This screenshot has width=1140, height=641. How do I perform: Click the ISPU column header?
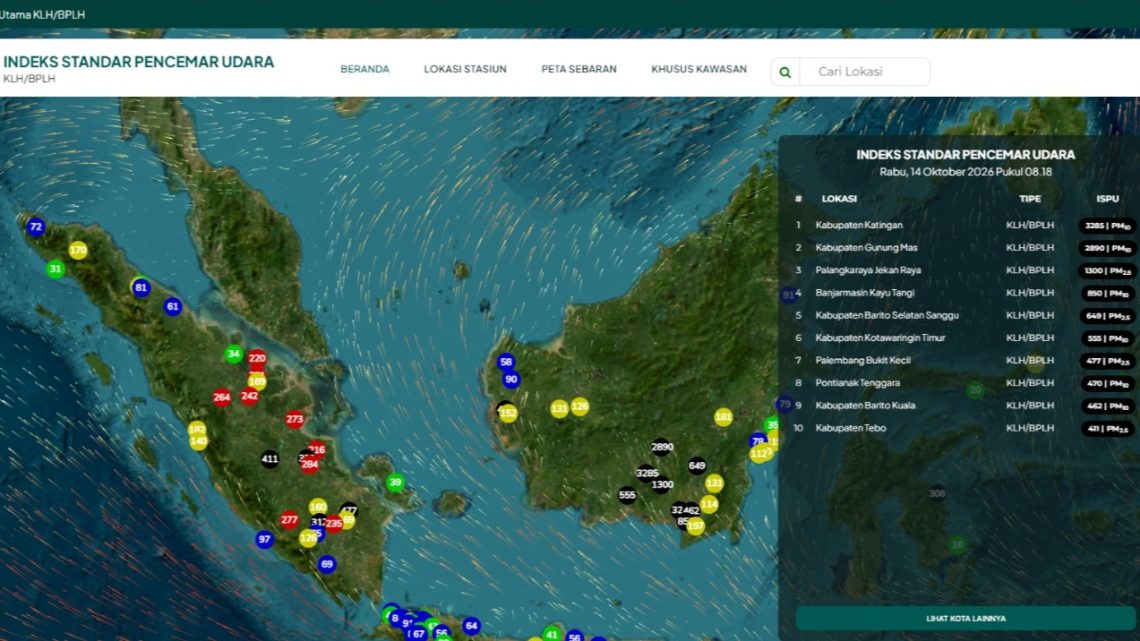pyautogui.click(x=1108, y=199)
